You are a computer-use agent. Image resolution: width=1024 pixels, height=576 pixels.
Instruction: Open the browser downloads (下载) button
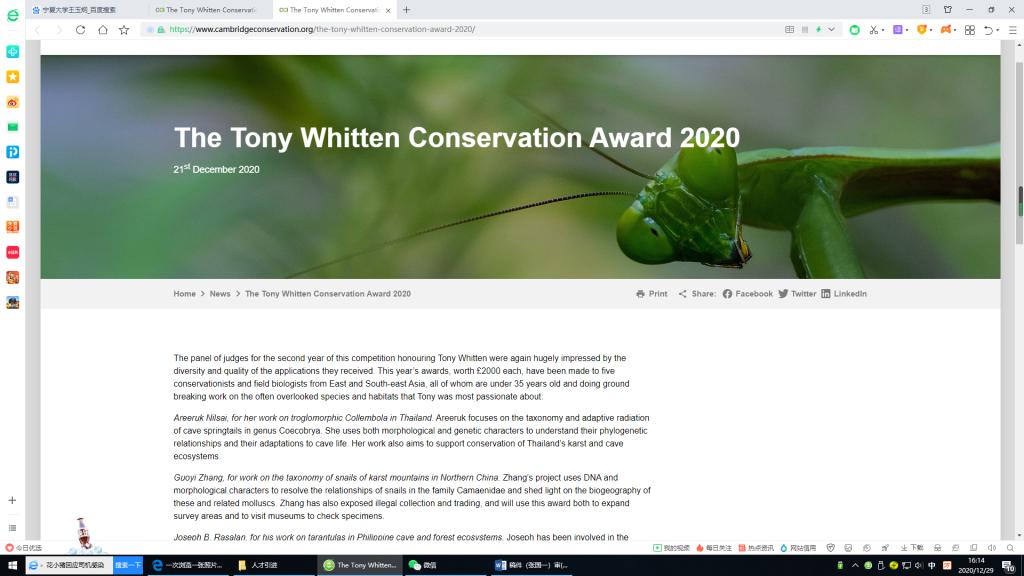pyautogui.click(x=911, y=548)
